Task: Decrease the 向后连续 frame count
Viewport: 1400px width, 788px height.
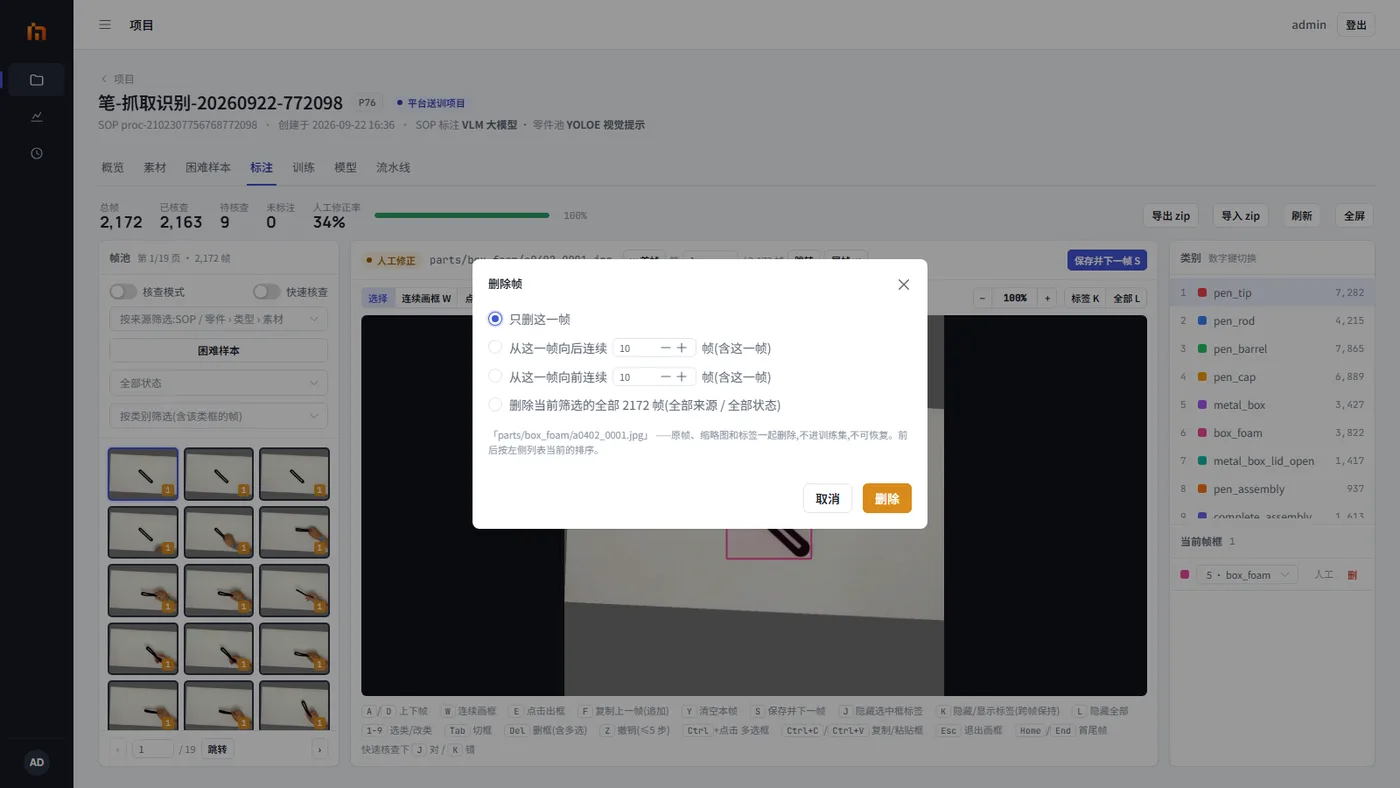Action: [x=666, y=348]
